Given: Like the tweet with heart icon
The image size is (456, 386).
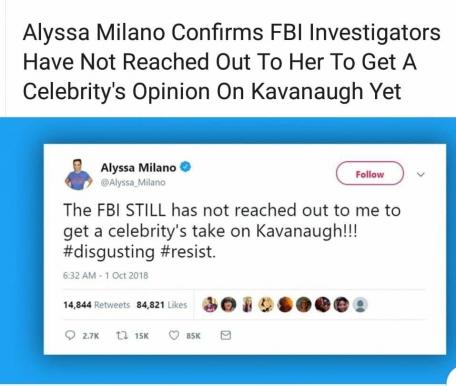Looking at the screenshot, I should tap(174, 335).
